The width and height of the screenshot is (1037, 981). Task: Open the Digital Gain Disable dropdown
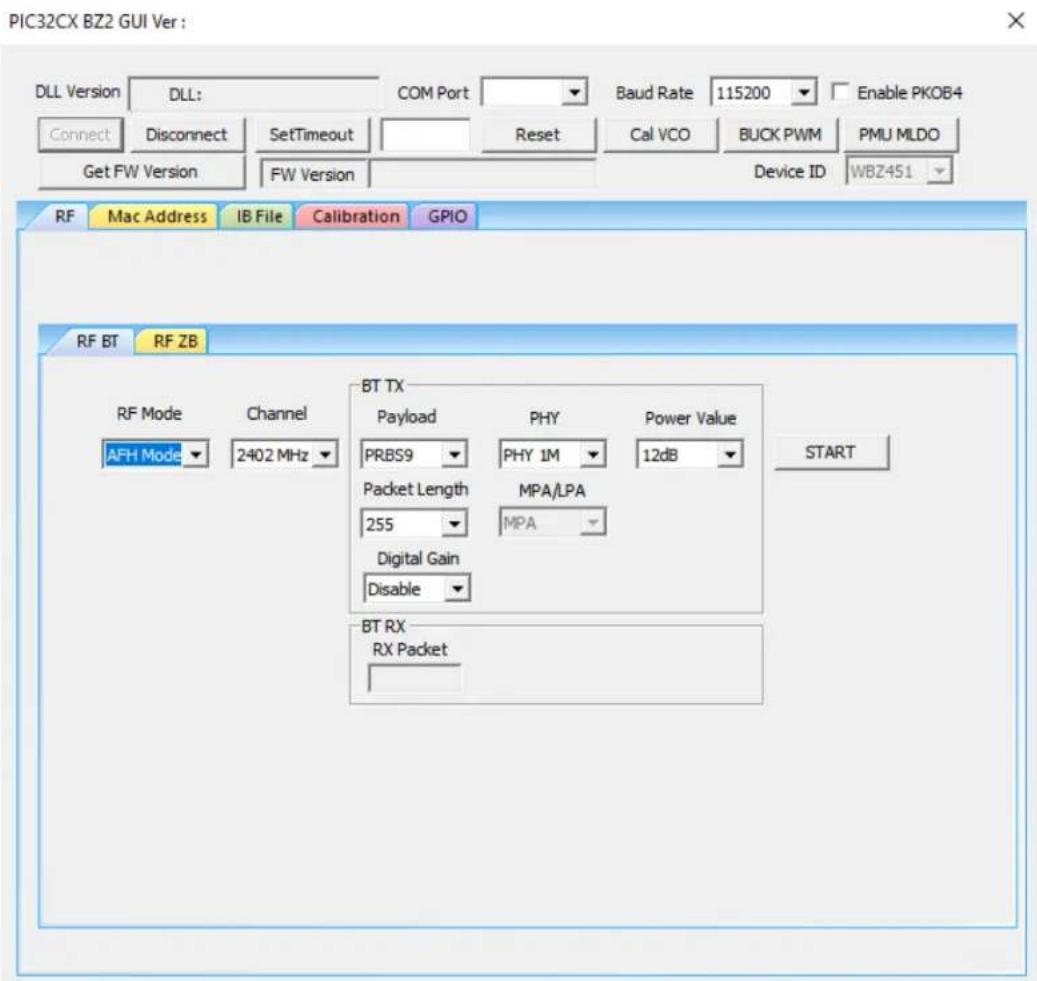click(x=417, y=588)
